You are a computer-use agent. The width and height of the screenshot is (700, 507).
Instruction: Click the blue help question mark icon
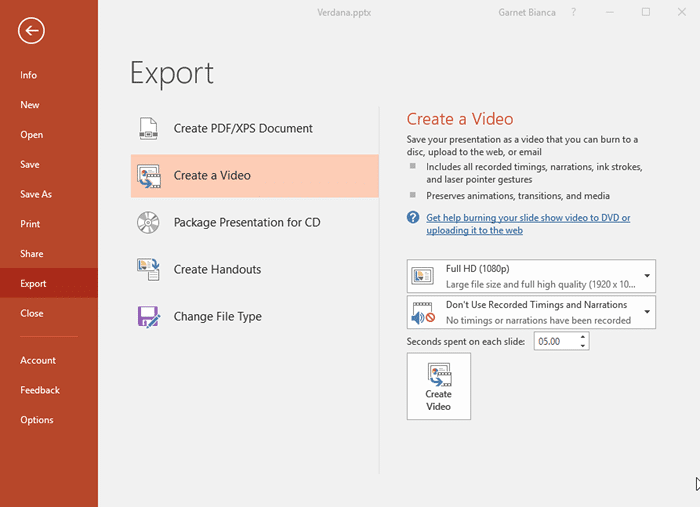pyautogui.click(x=413, y=217)
